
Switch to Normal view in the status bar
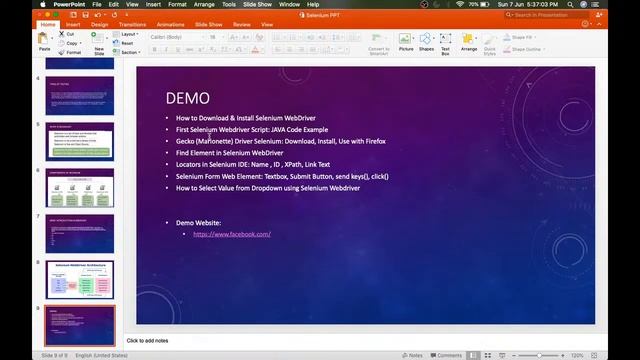coord(473,356)
